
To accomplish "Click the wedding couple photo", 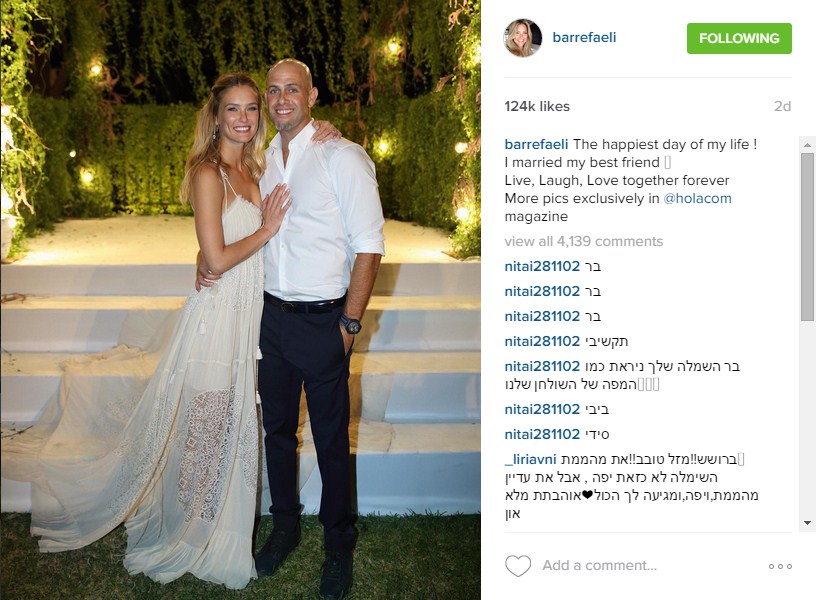I will pos(240,300).
